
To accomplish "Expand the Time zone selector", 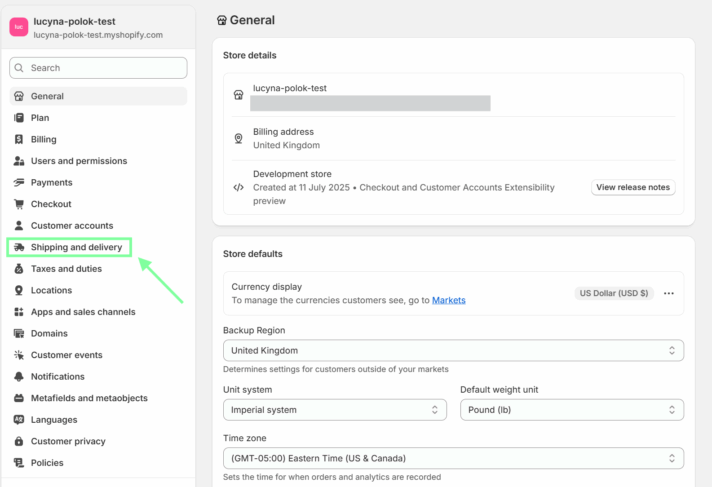I will pos(453,458).
